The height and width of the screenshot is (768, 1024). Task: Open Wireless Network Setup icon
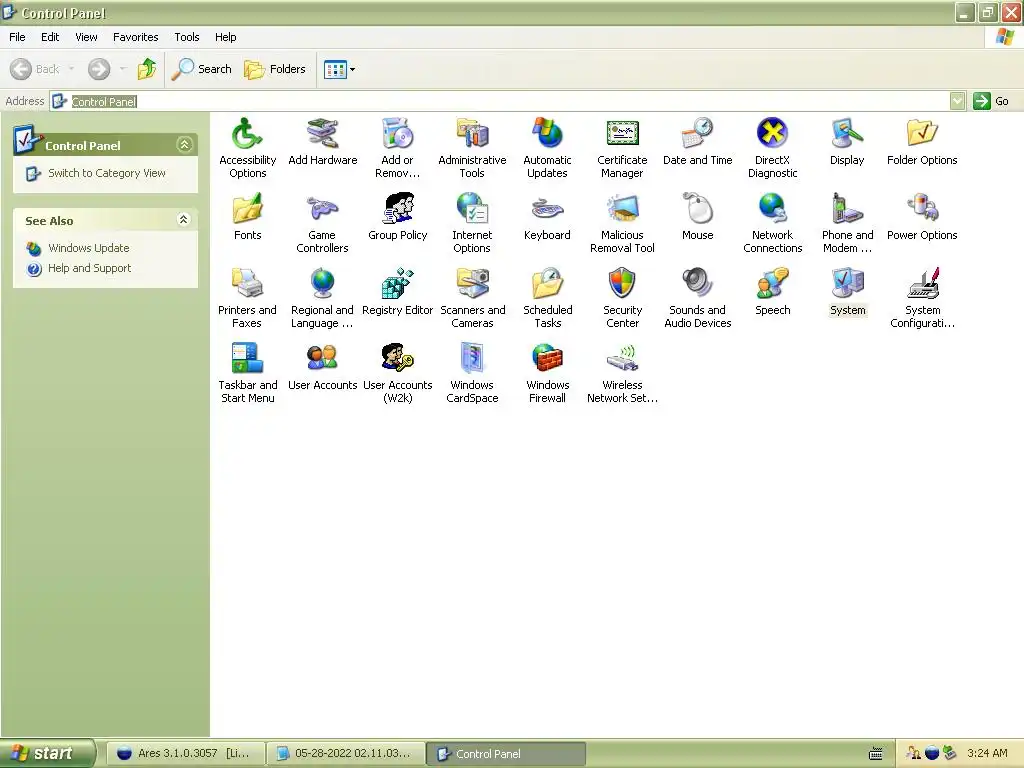tap(622, 373)
